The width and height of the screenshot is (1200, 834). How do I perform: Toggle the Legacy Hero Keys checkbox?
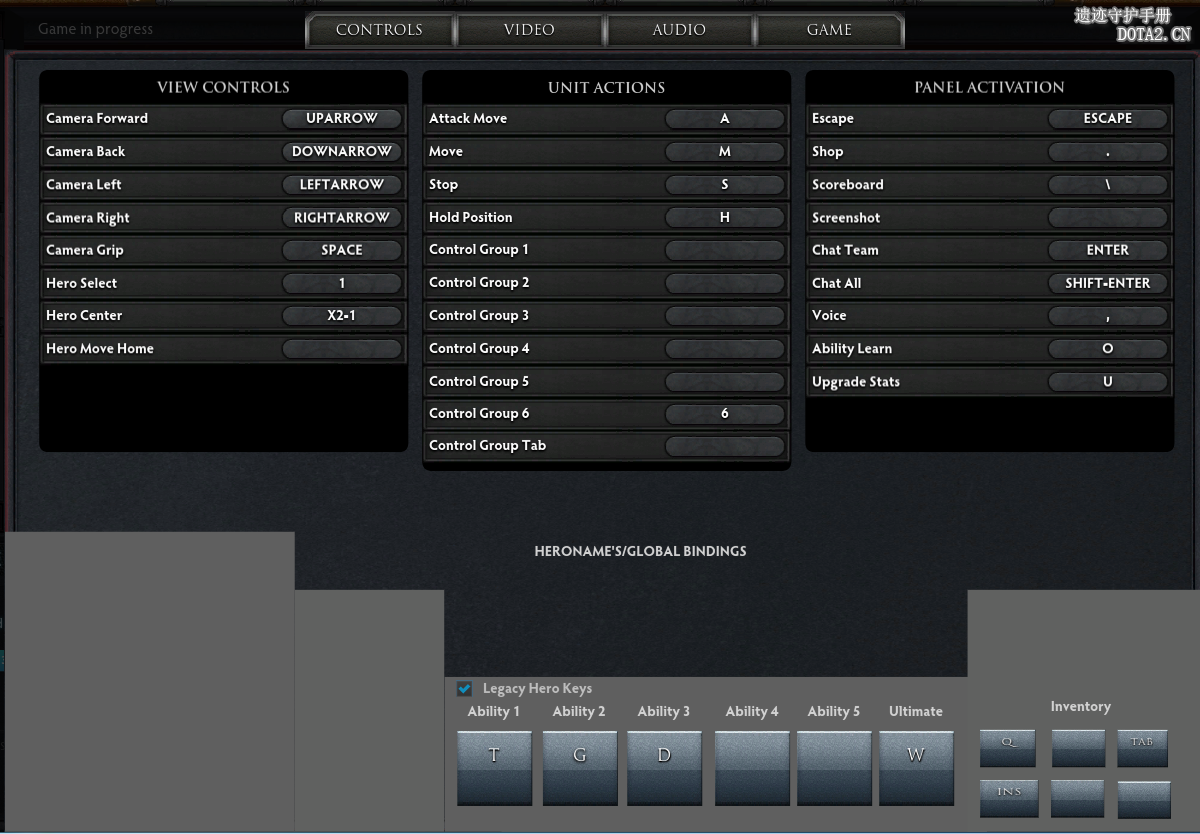click(465, 689)
